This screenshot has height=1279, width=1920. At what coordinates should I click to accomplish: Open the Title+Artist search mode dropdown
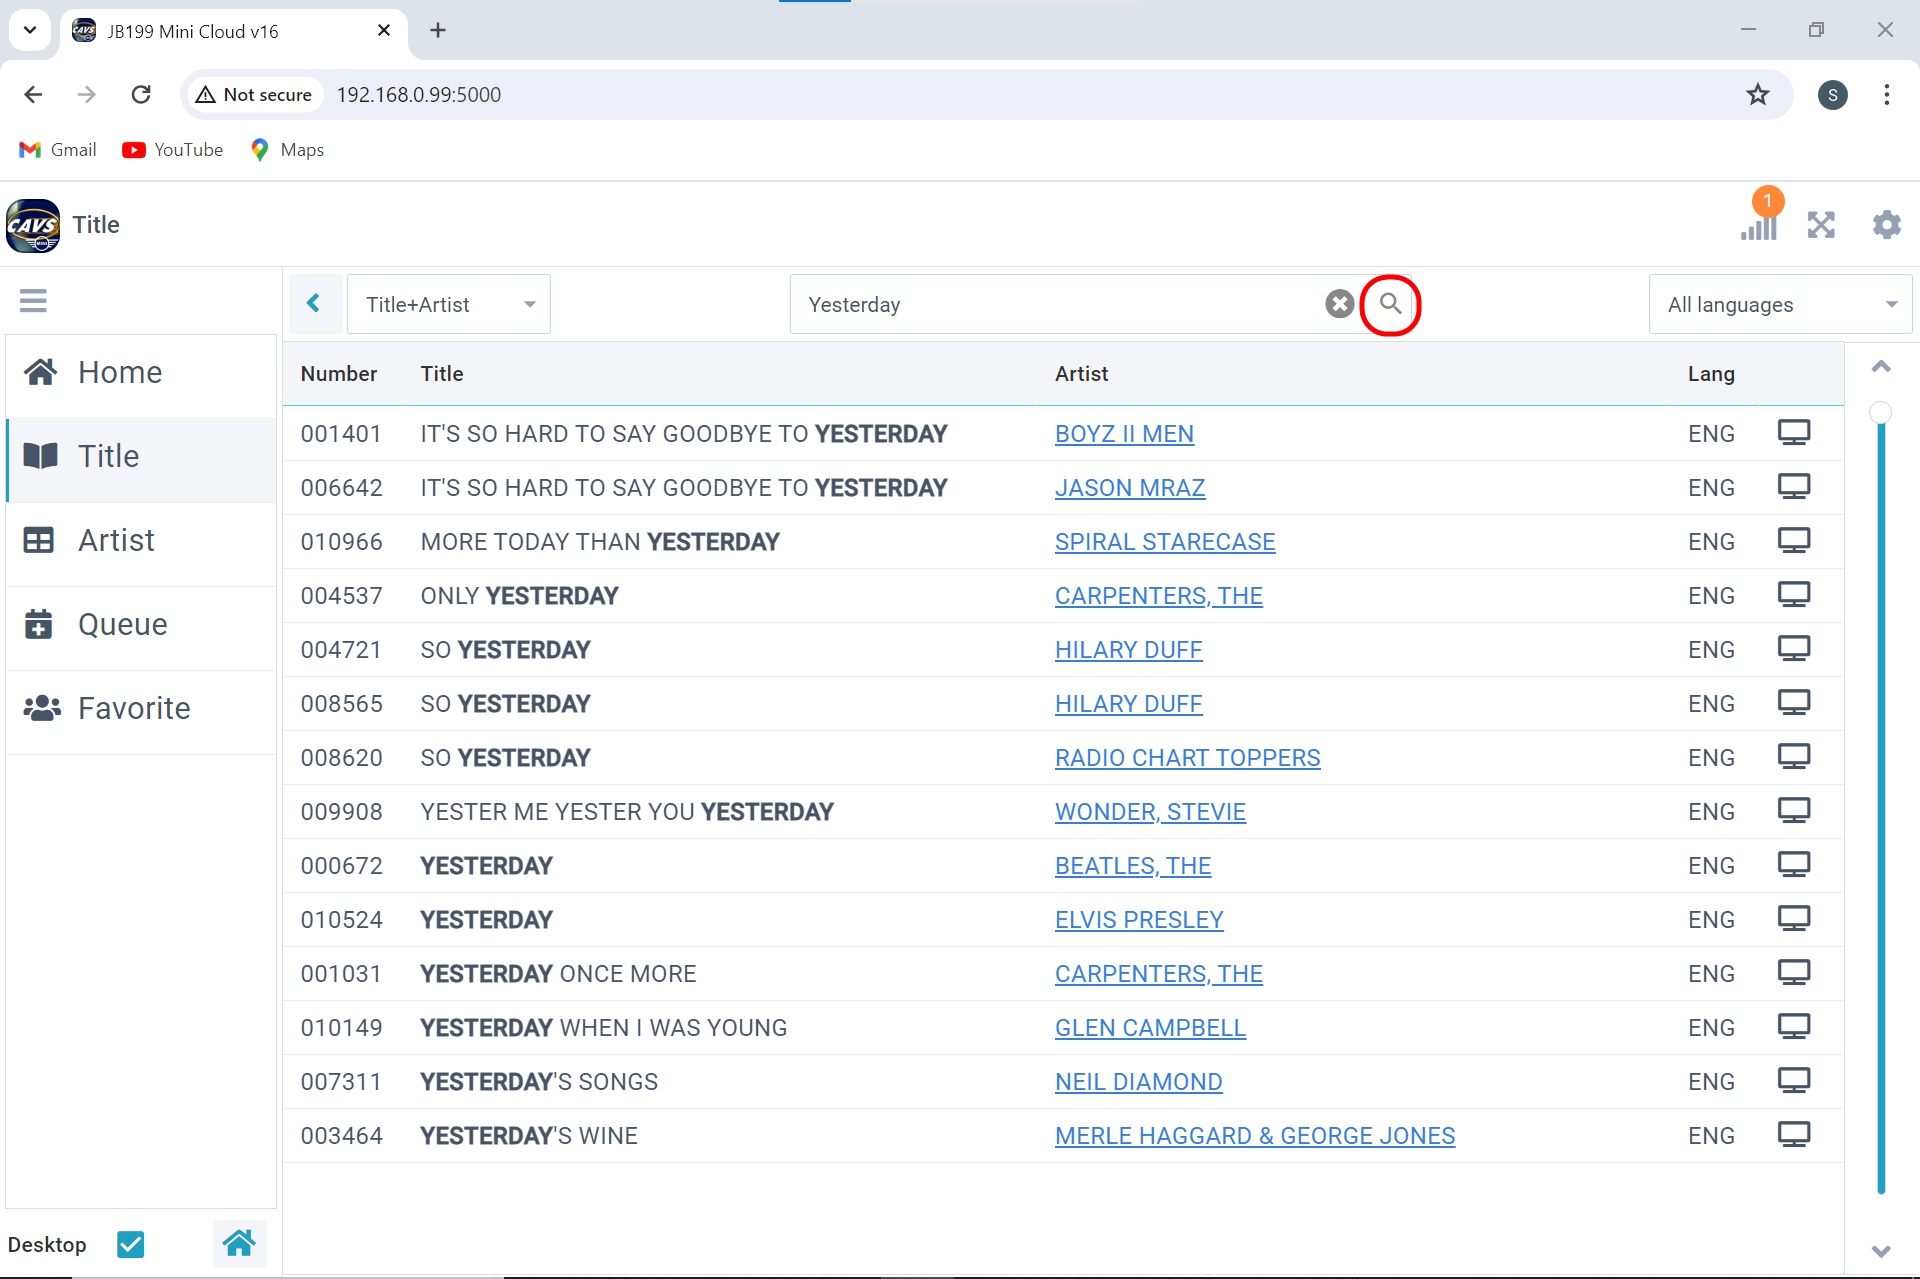pyautogui.click(x=449, y=304)
